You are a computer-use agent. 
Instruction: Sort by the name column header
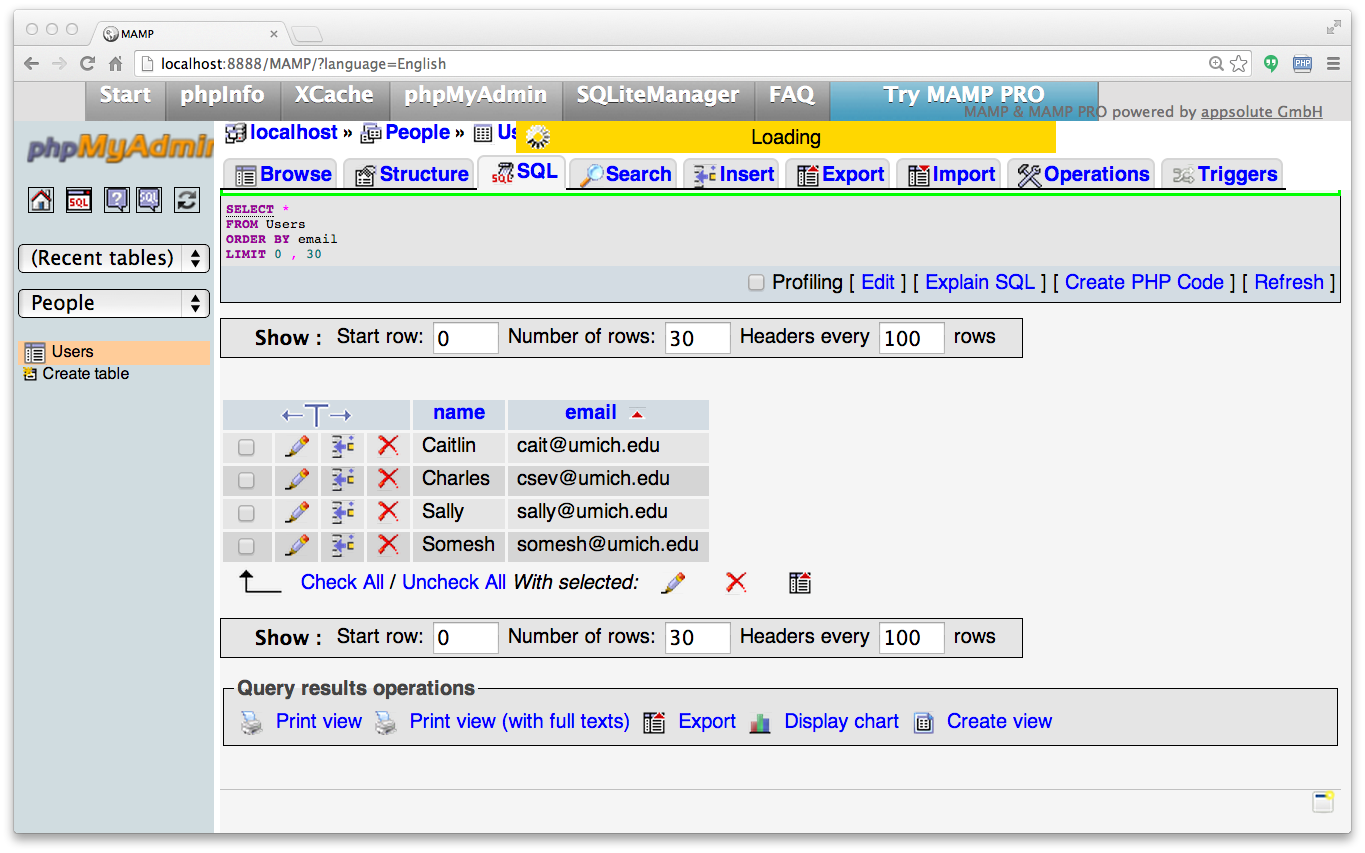click(x=459, y=412)
